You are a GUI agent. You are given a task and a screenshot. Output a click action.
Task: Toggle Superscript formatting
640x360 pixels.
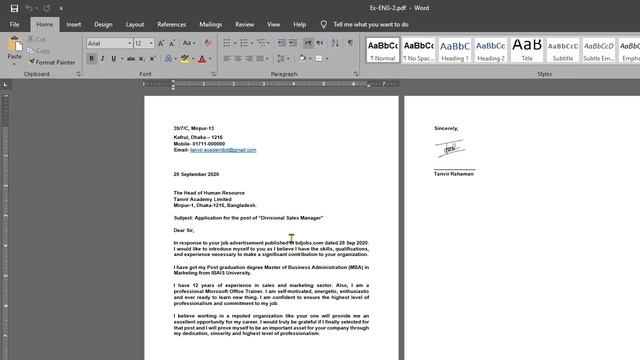(152, 59)
